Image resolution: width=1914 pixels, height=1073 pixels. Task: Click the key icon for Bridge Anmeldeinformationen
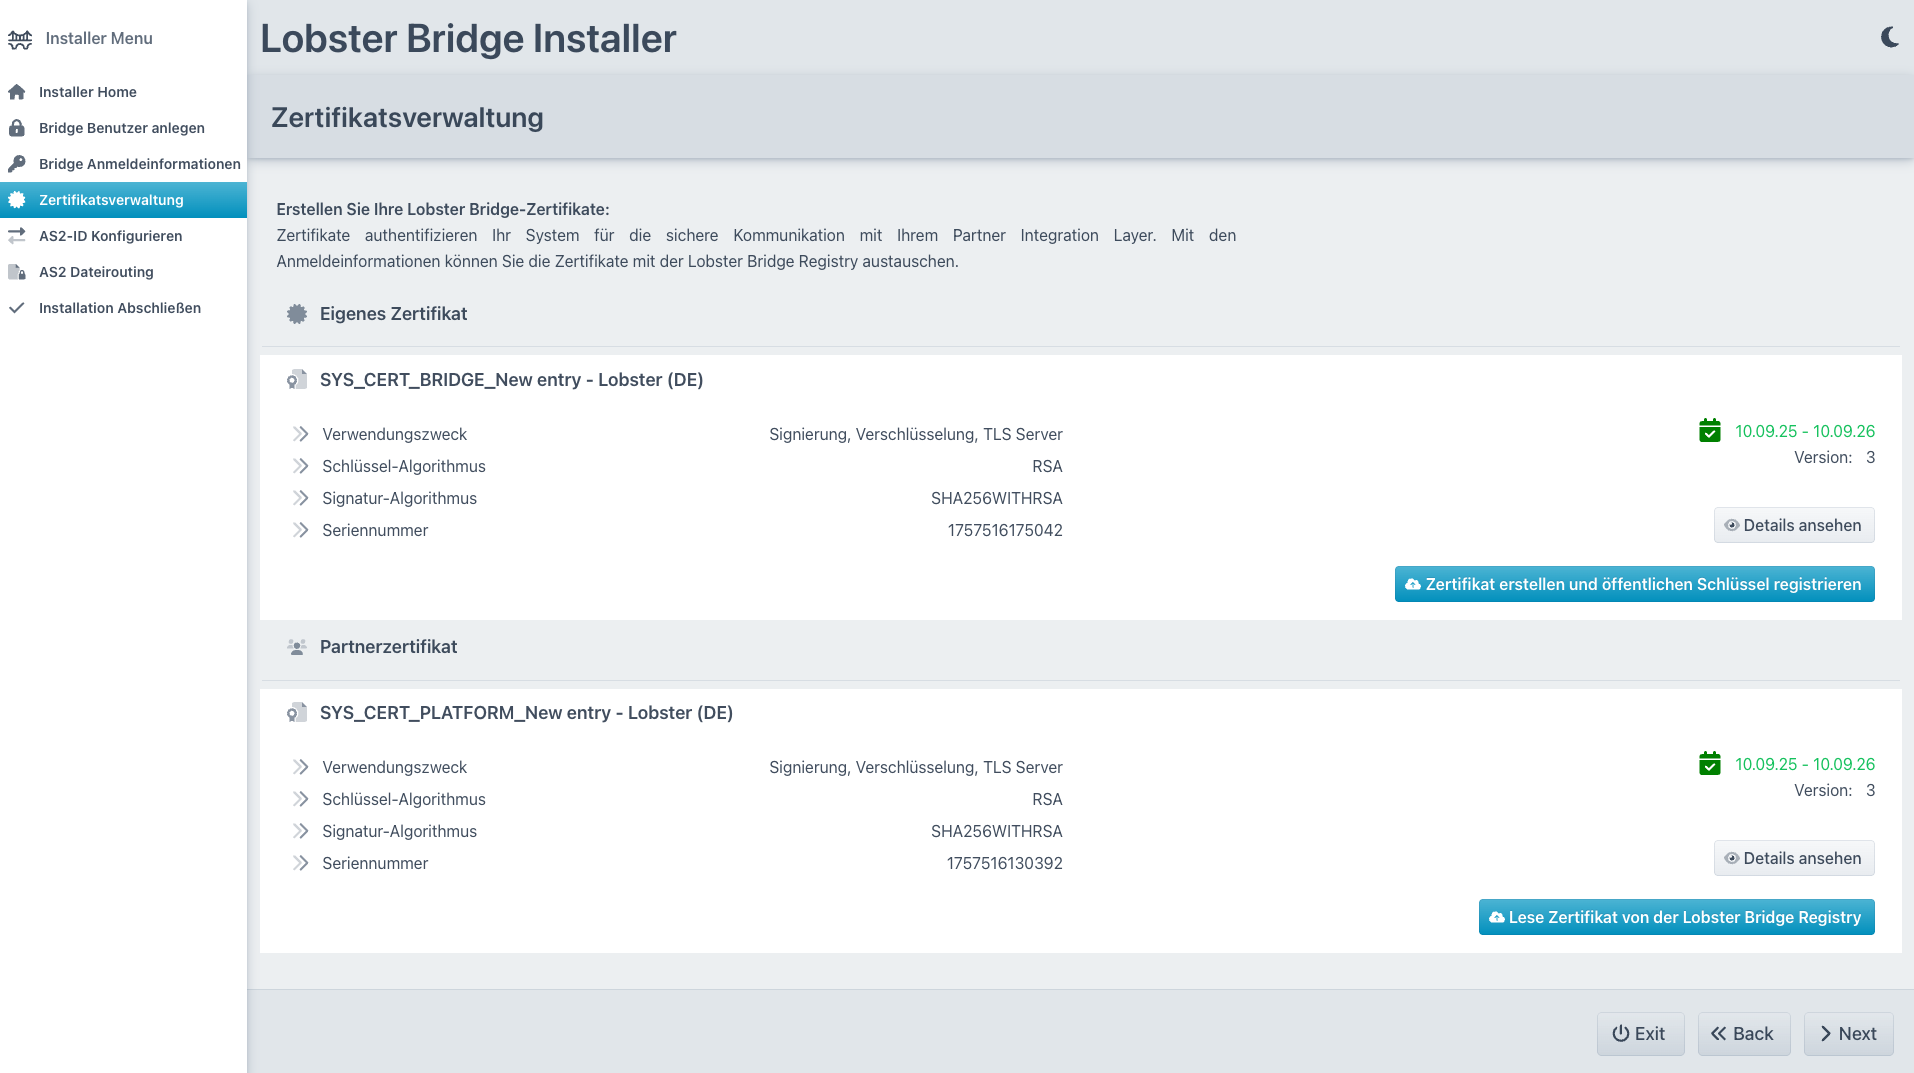(17, 164)
